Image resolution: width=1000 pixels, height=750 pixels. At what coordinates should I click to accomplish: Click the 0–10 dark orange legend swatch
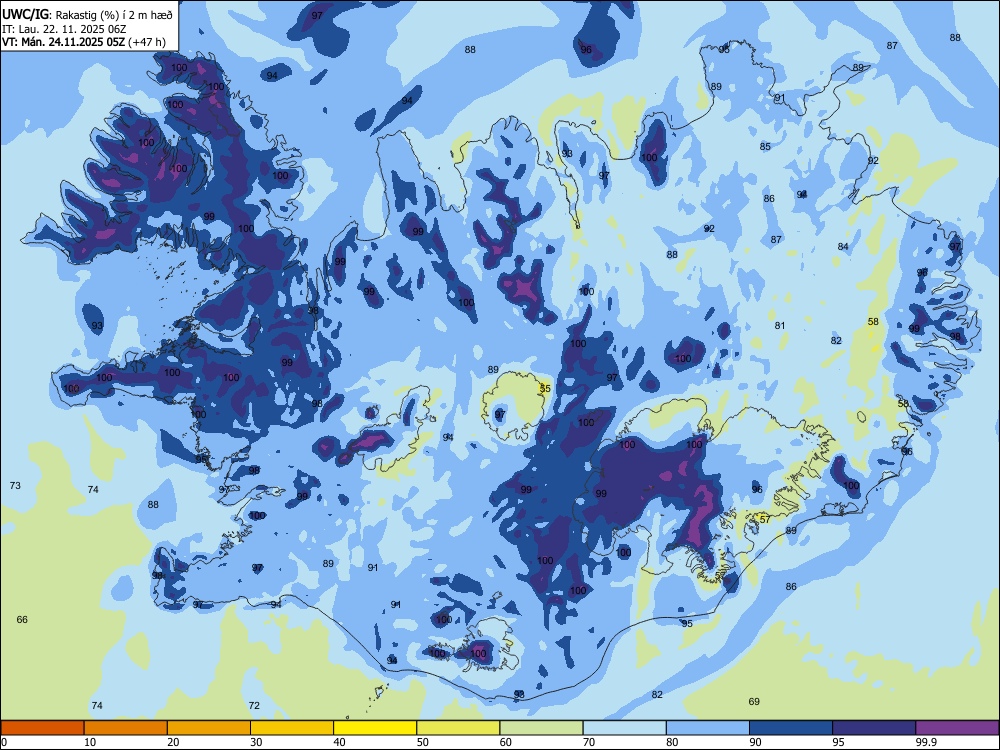pos(42,728)
